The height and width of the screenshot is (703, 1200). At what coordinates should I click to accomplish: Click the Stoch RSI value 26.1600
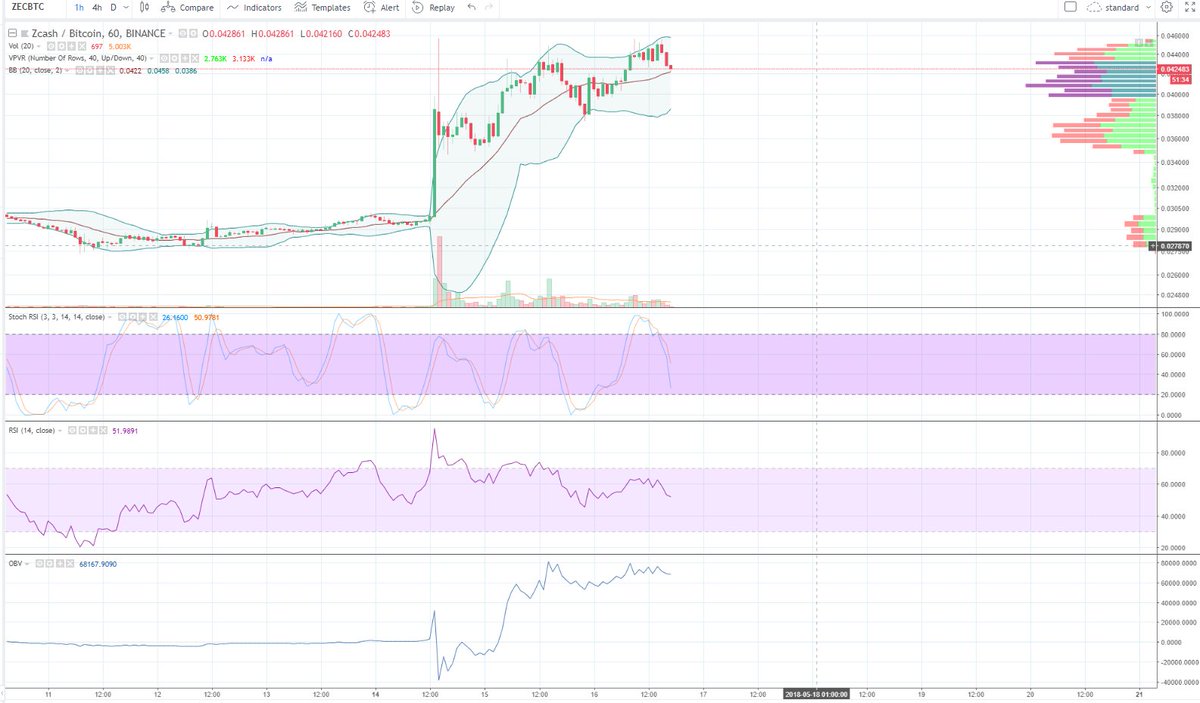pyautogui.click(x=175, y=317)
